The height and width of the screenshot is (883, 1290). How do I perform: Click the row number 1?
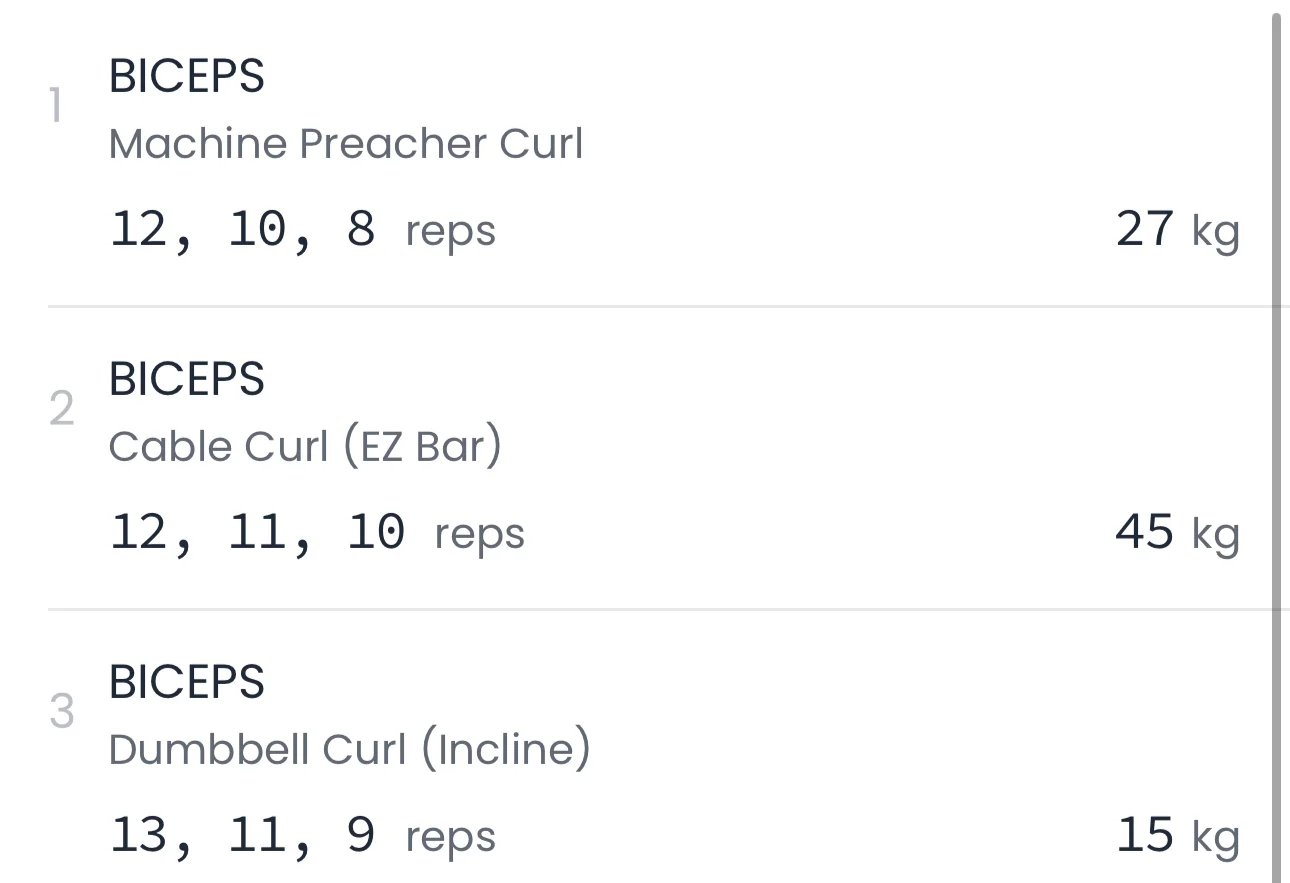56,106
